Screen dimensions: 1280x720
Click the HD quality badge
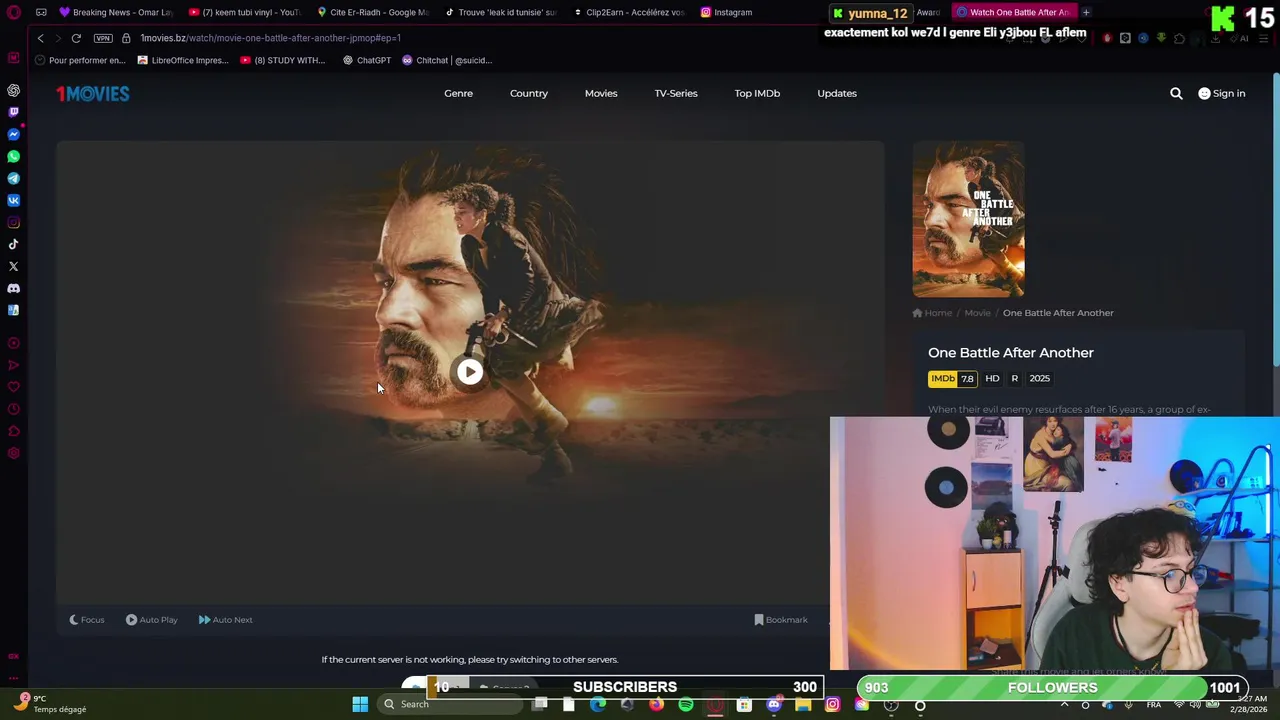tap(992, 378)
